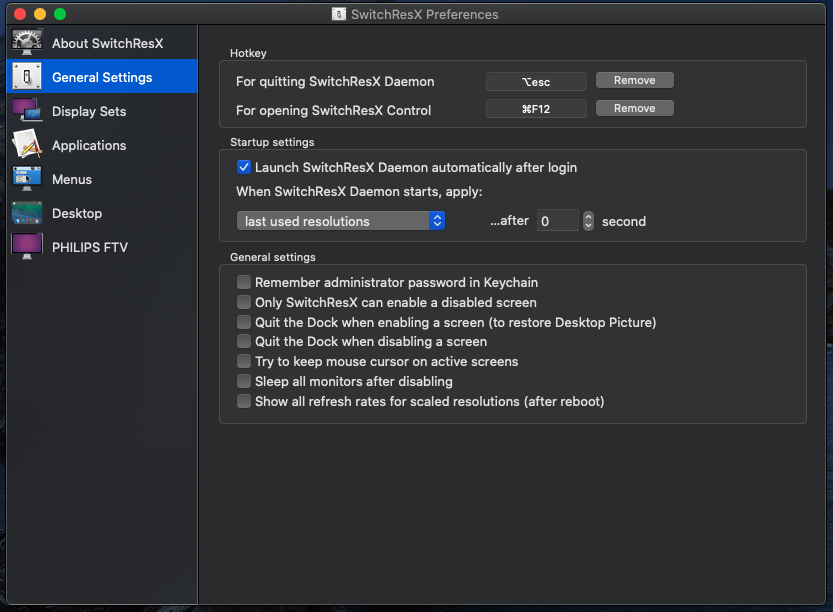The height and width of the screenshot is (612, 833).
Task: Open the About SwitchResX gear icon
Action: (27, 42)
